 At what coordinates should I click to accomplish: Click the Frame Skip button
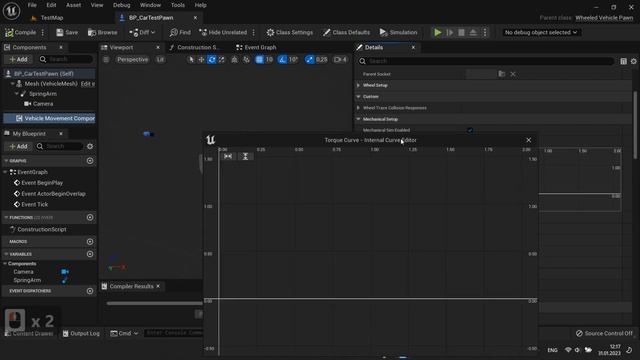[450, 32]
